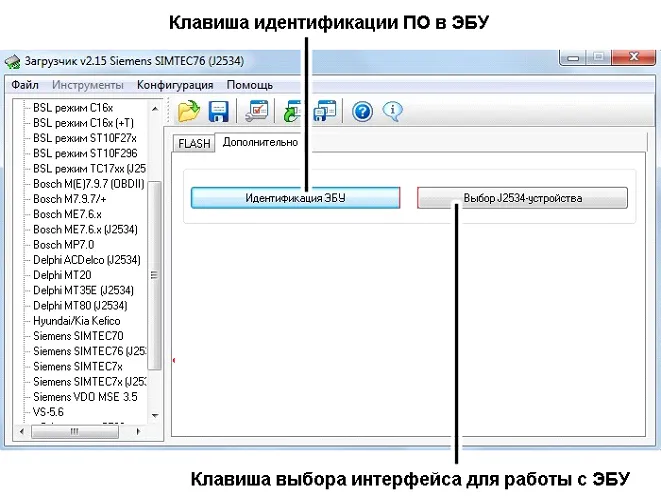Switch to the Дополнительно tab
The image size is (661, 498).
click(x=261, y=142)
